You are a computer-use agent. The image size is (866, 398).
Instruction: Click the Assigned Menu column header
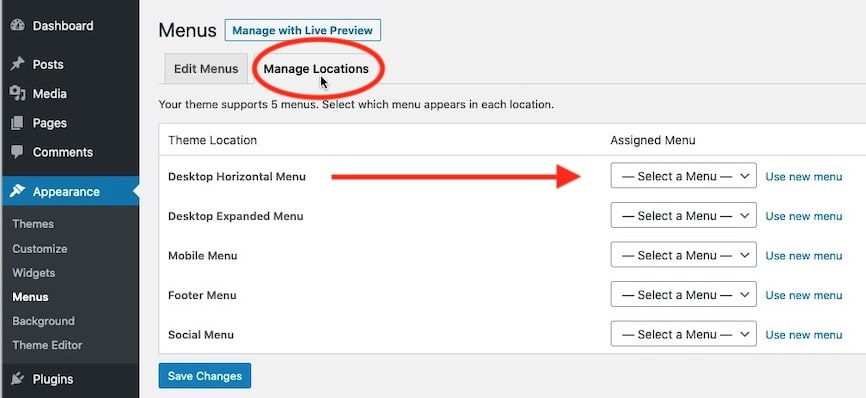pyautogui.click(x=653, y=140)
